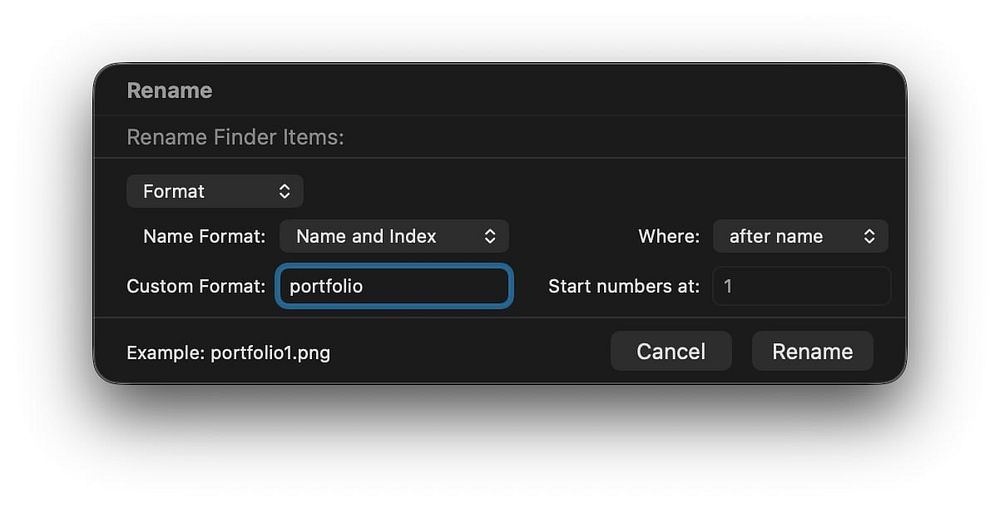Open the 'after name' Where dropdown
This screenshot has width=1000, height=507.
point(800,236)
